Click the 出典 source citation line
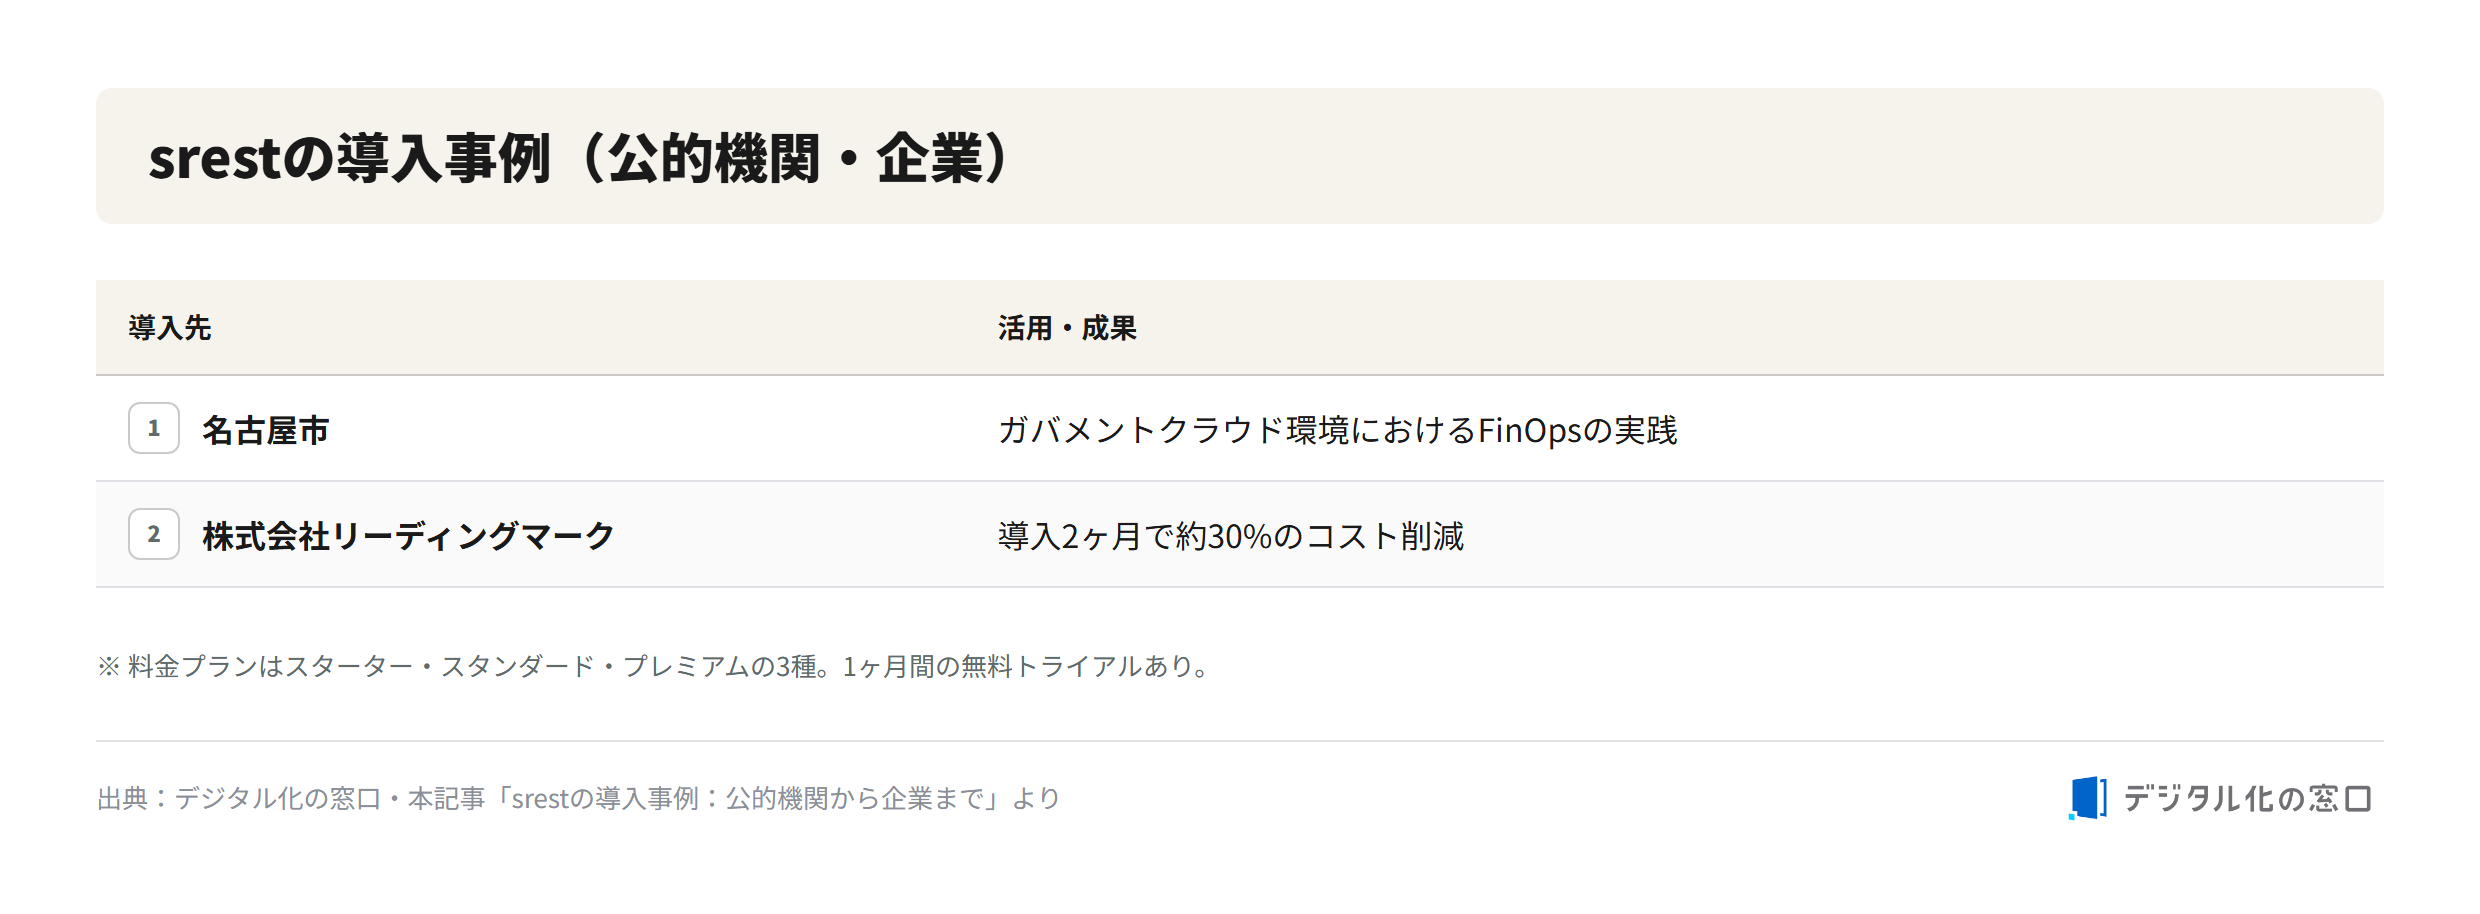Image resolution: width=2480 pixels, height=914 pixels. [578, 798]
